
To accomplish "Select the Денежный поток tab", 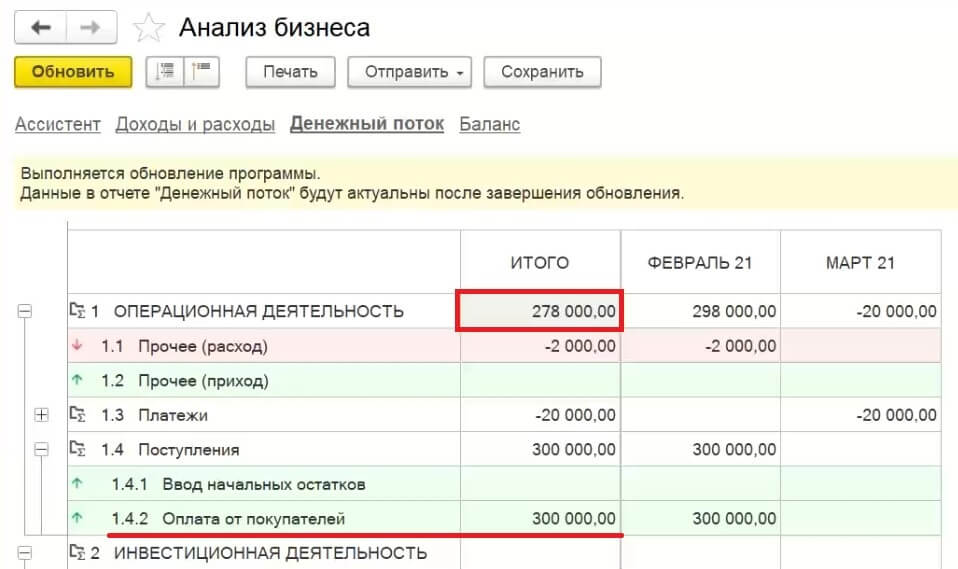I will pyautogui.click(x=367, y=123).
